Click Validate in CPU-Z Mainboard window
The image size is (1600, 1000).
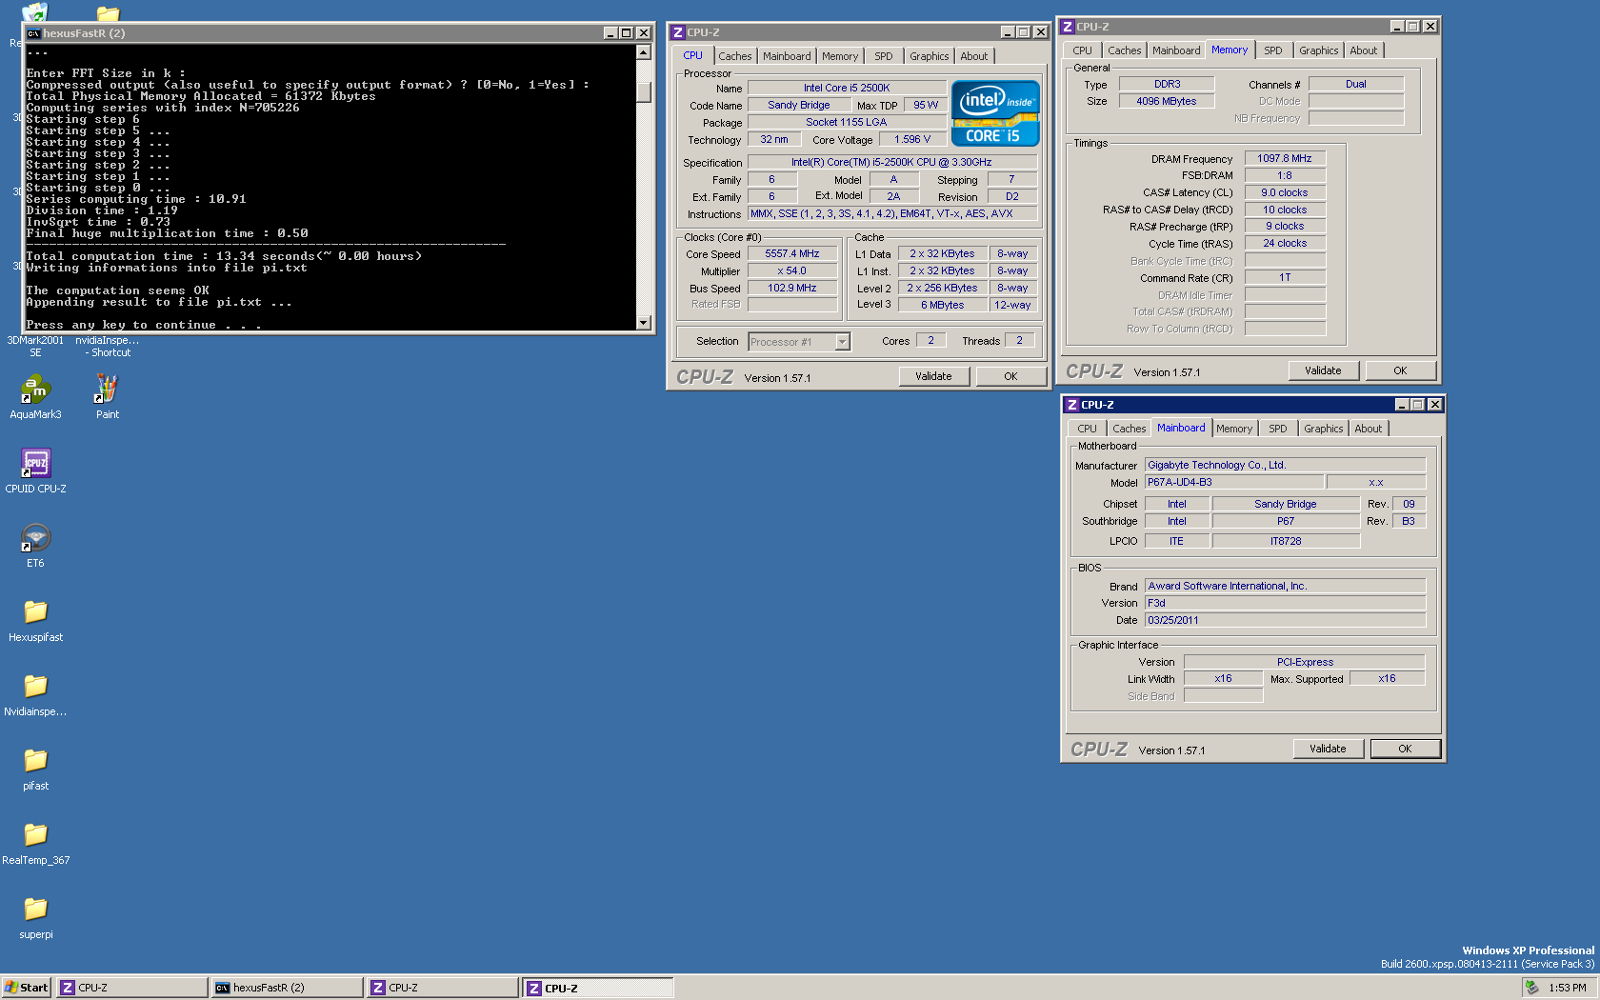click(x=1328, y=748)
